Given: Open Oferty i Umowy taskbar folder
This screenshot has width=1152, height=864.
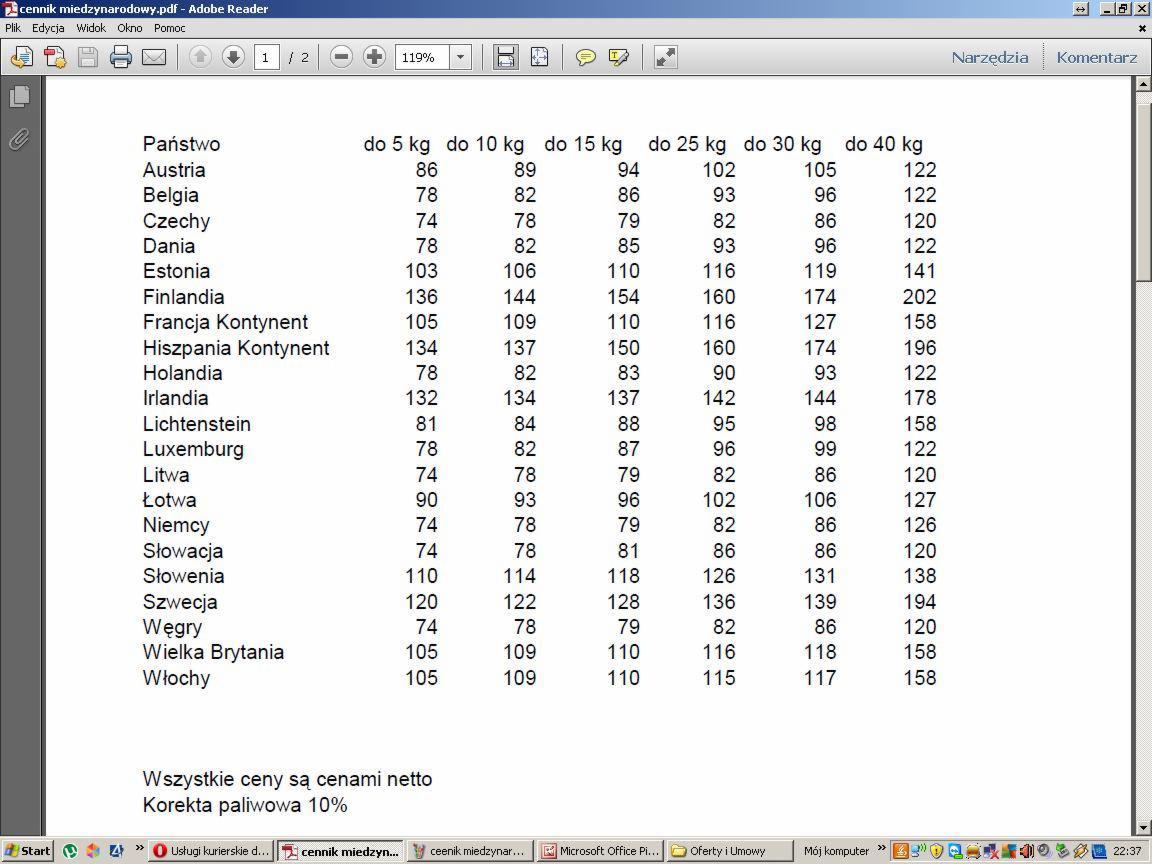Looking at the screenshot, I should tap(730, 851).
